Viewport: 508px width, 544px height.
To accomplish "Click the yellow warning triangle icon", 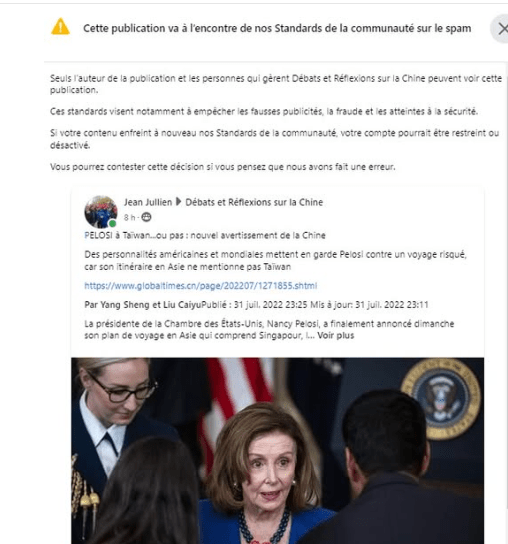I will tap(60, 27).
